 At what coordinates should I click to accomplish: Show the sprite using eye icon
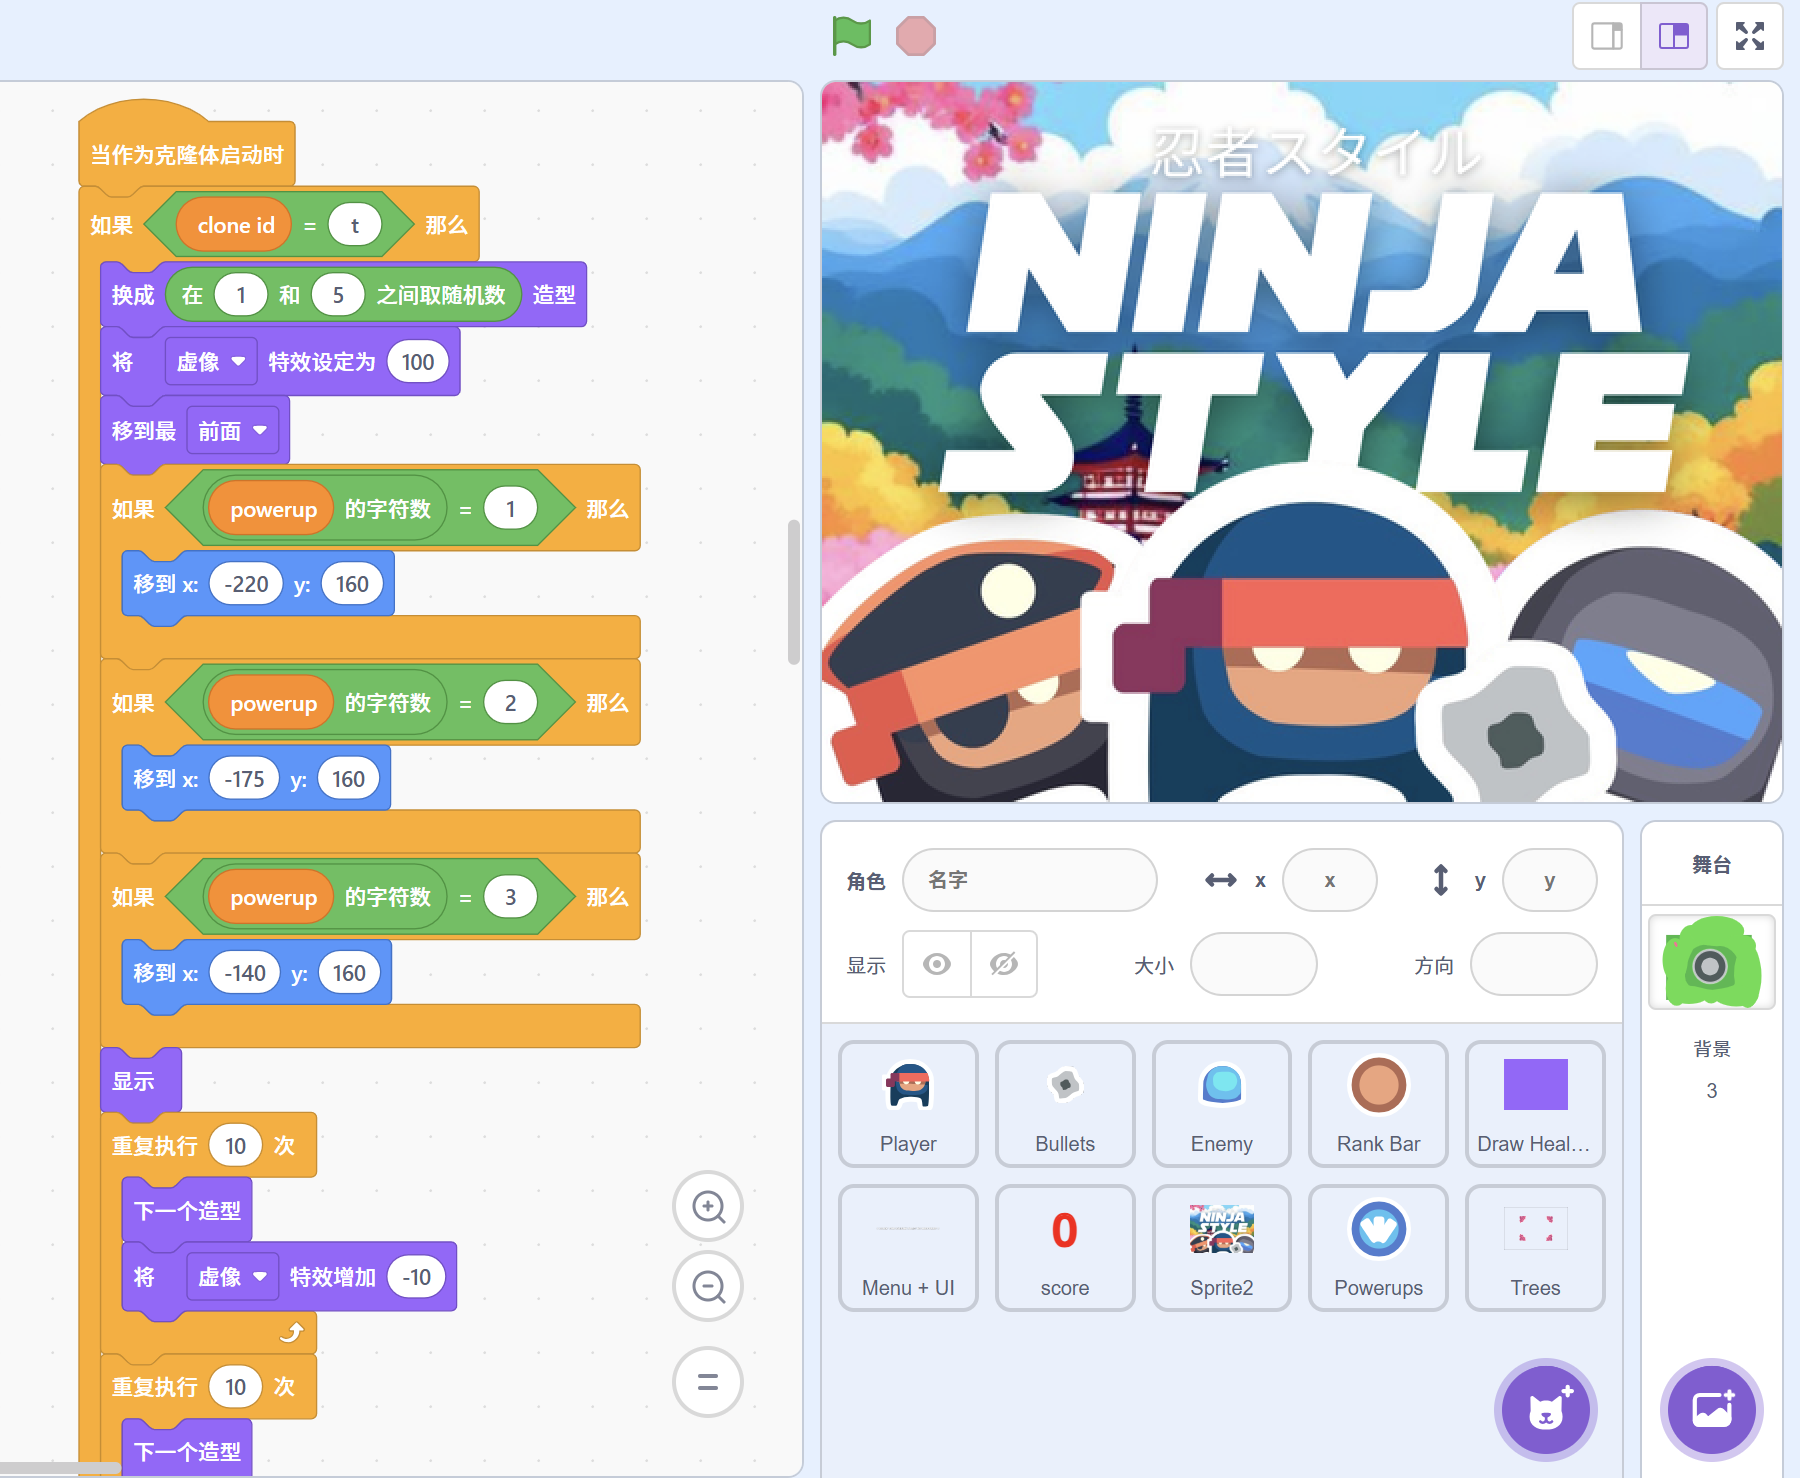(x=937, y=964)
